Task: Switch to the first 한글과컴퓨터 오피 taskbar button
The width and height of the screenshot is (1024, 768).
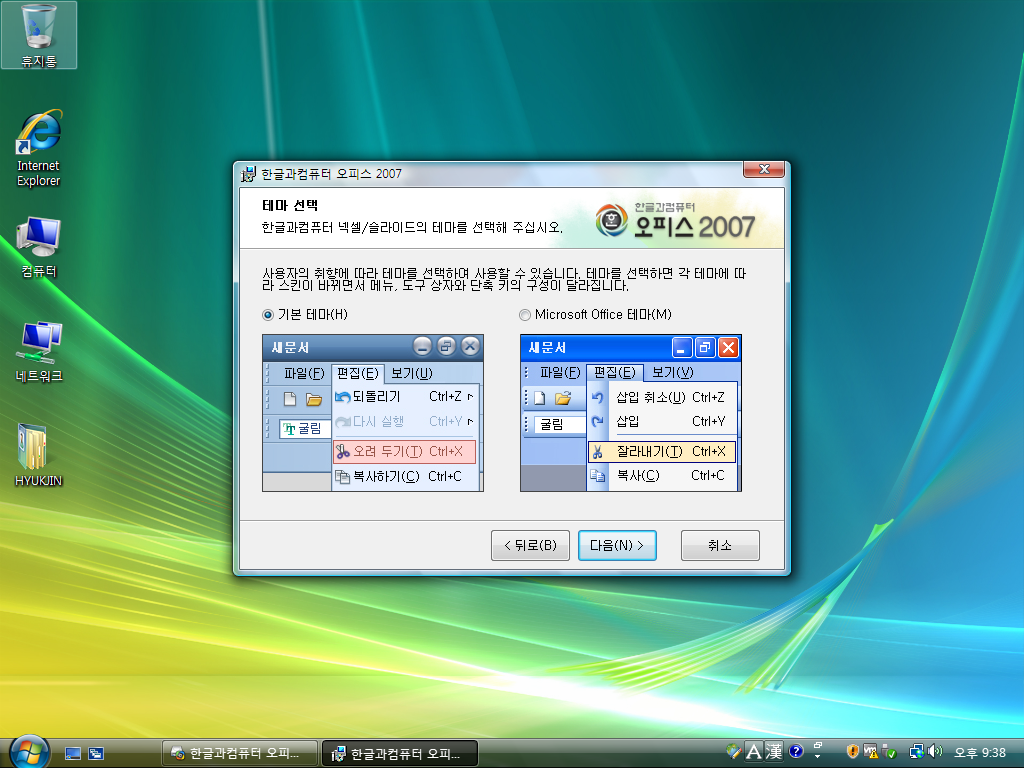Action: pyautogui.click(x=240, y=754)
